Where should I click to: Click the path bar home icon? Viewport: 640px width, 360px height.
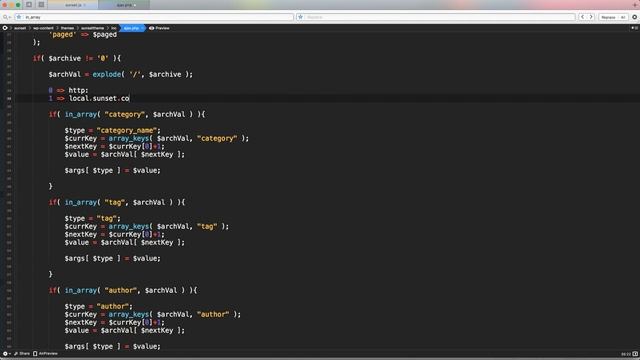point(5,28)
